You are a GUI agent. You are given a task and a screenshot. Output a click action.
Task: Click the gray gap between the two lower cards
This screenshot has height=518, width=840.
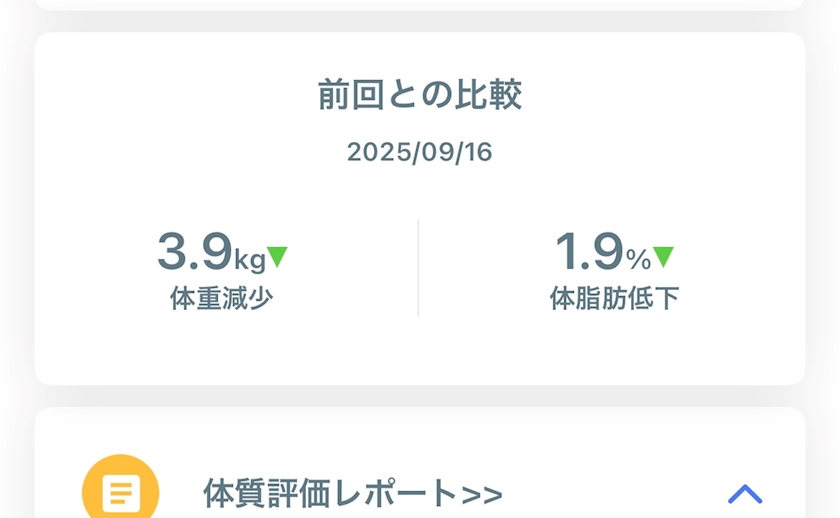(420, 396)
